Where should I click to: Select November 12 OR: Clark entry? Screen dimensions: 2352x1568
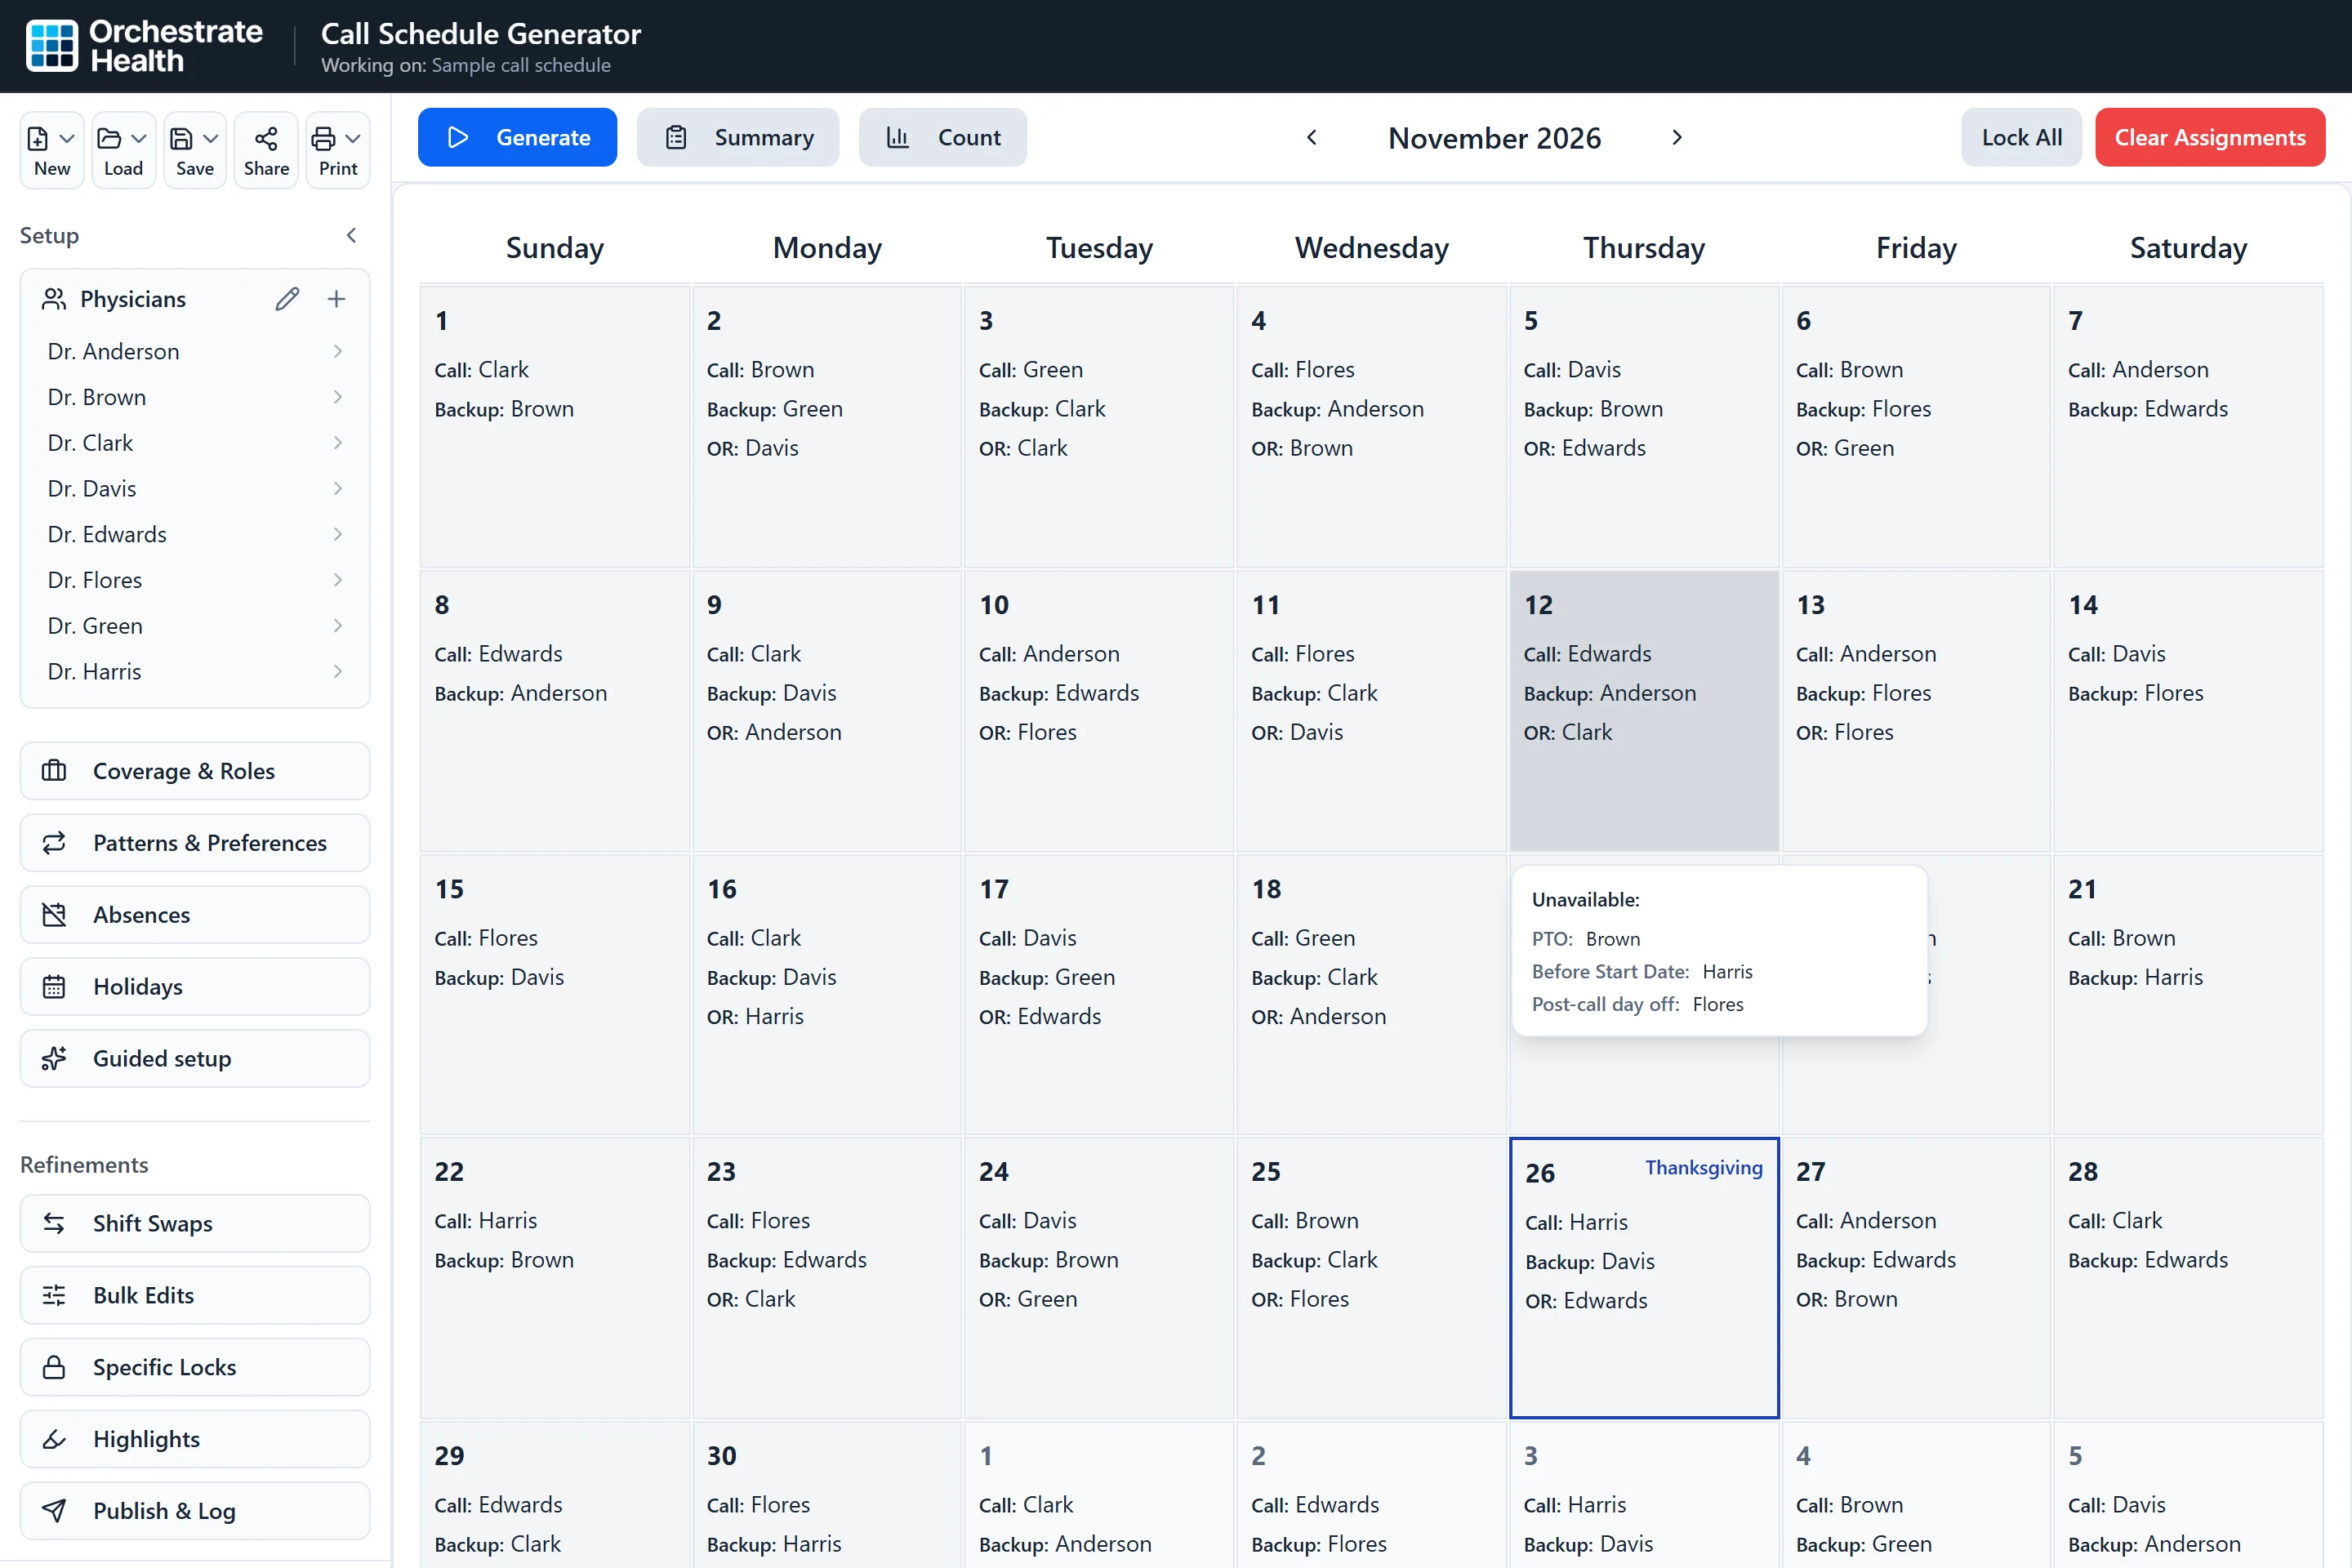pyautogui.click(x=1567, y=733)
